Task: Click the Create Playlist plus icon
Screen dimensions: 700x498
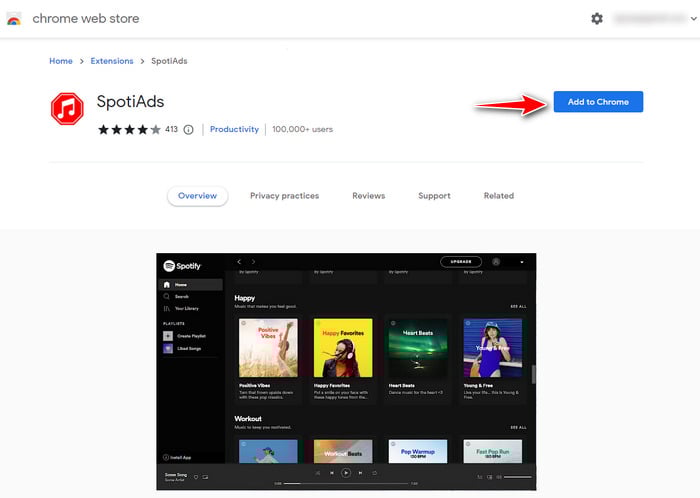Action: point(168,336)
